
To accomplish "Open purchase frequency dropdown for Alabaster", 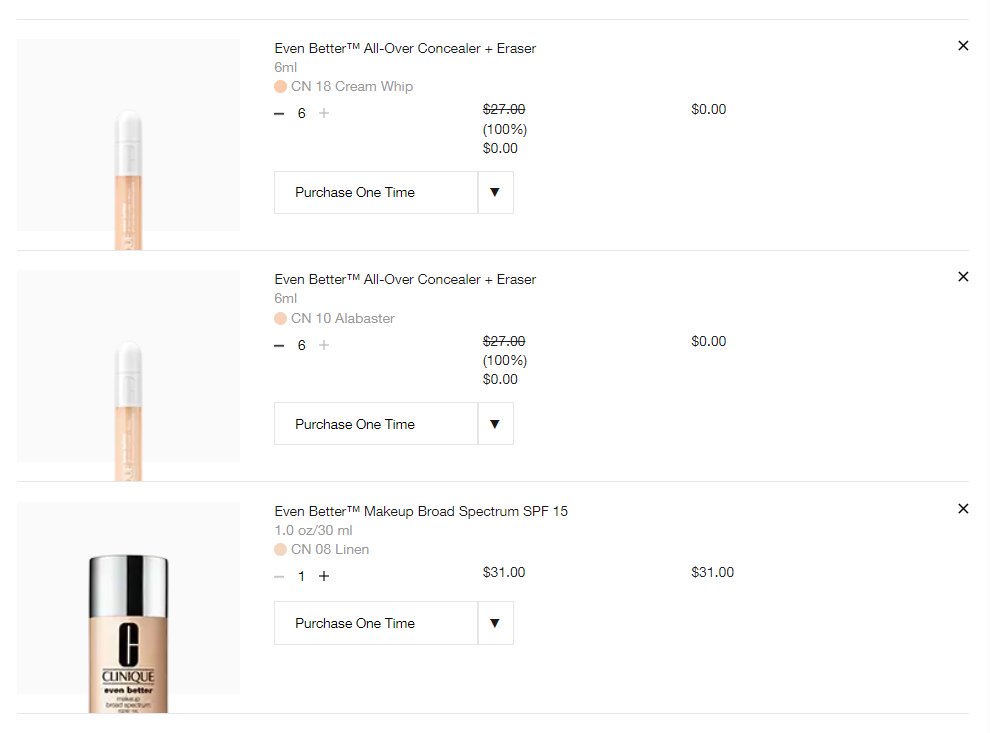I will (x=393, y=424).
